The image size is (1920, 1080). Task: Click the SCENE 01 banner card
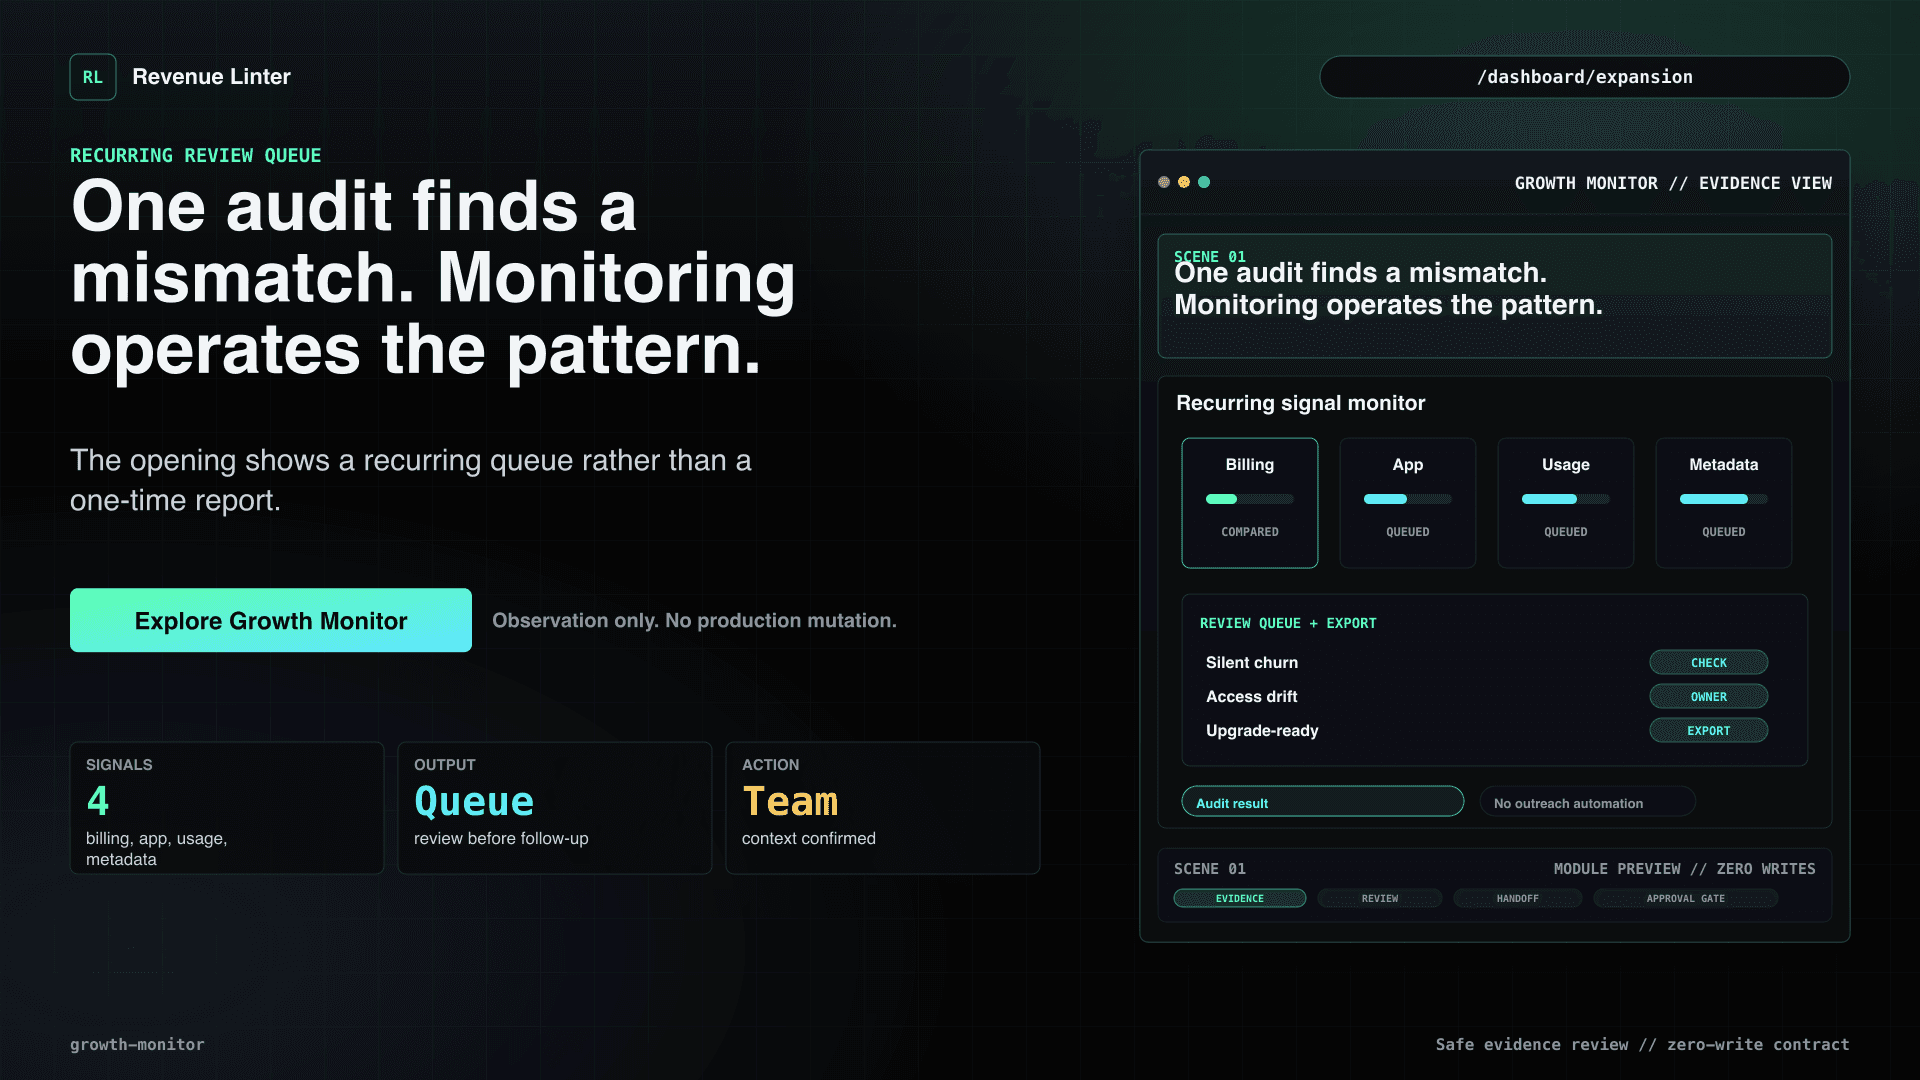[x=1495, y=296]
